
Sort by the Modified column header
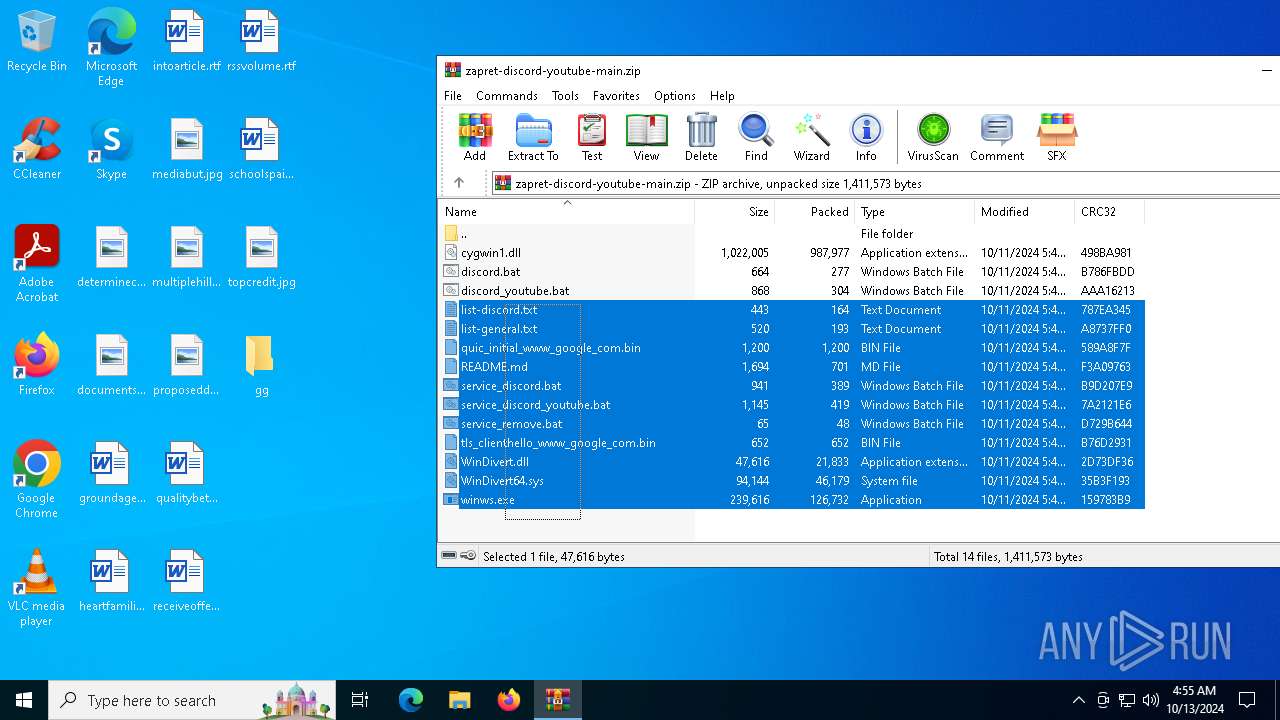(x=1025, y=212)
